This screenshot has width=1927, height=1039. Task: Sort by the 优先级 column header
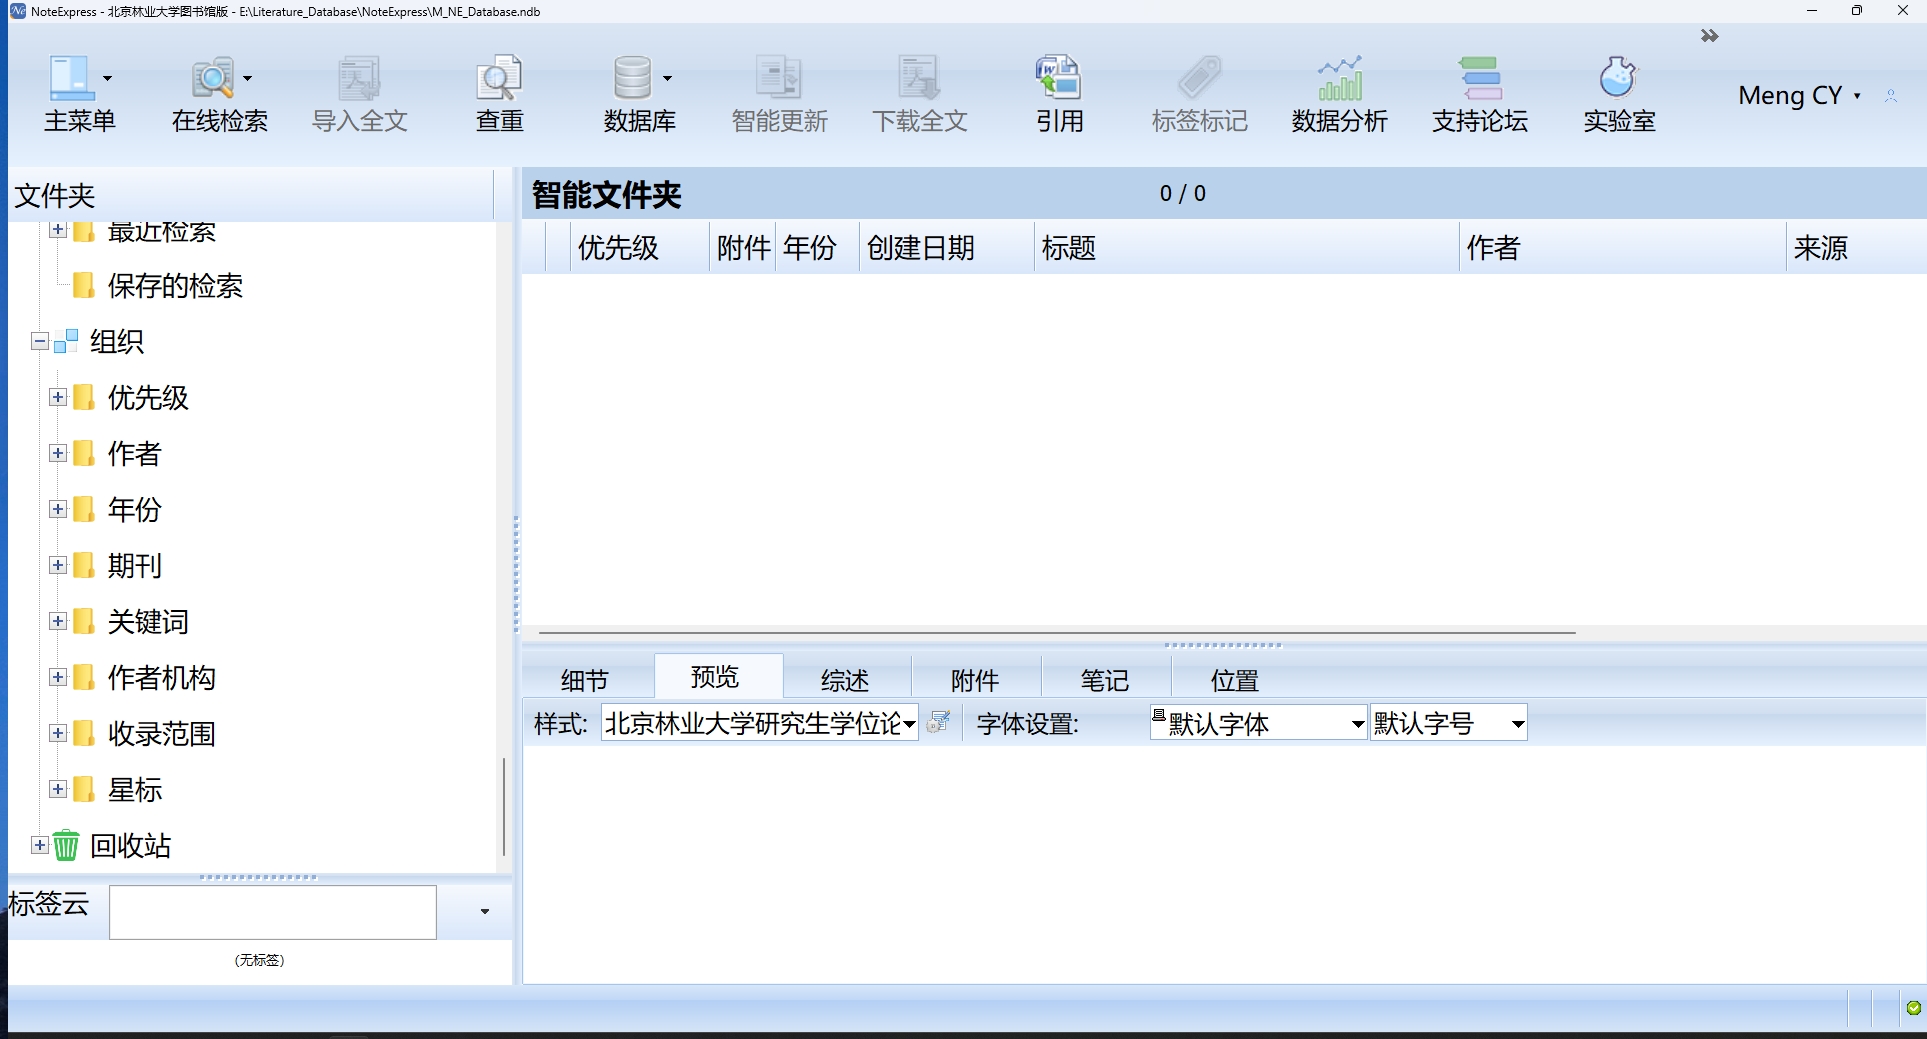[640, 247]
